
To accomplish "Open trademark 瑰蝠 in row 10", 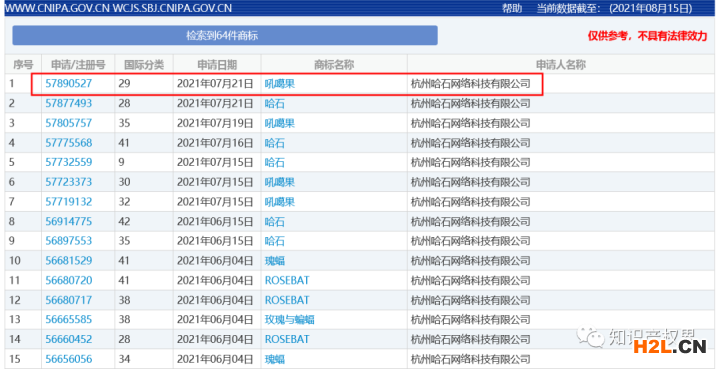I will (275, 261).
